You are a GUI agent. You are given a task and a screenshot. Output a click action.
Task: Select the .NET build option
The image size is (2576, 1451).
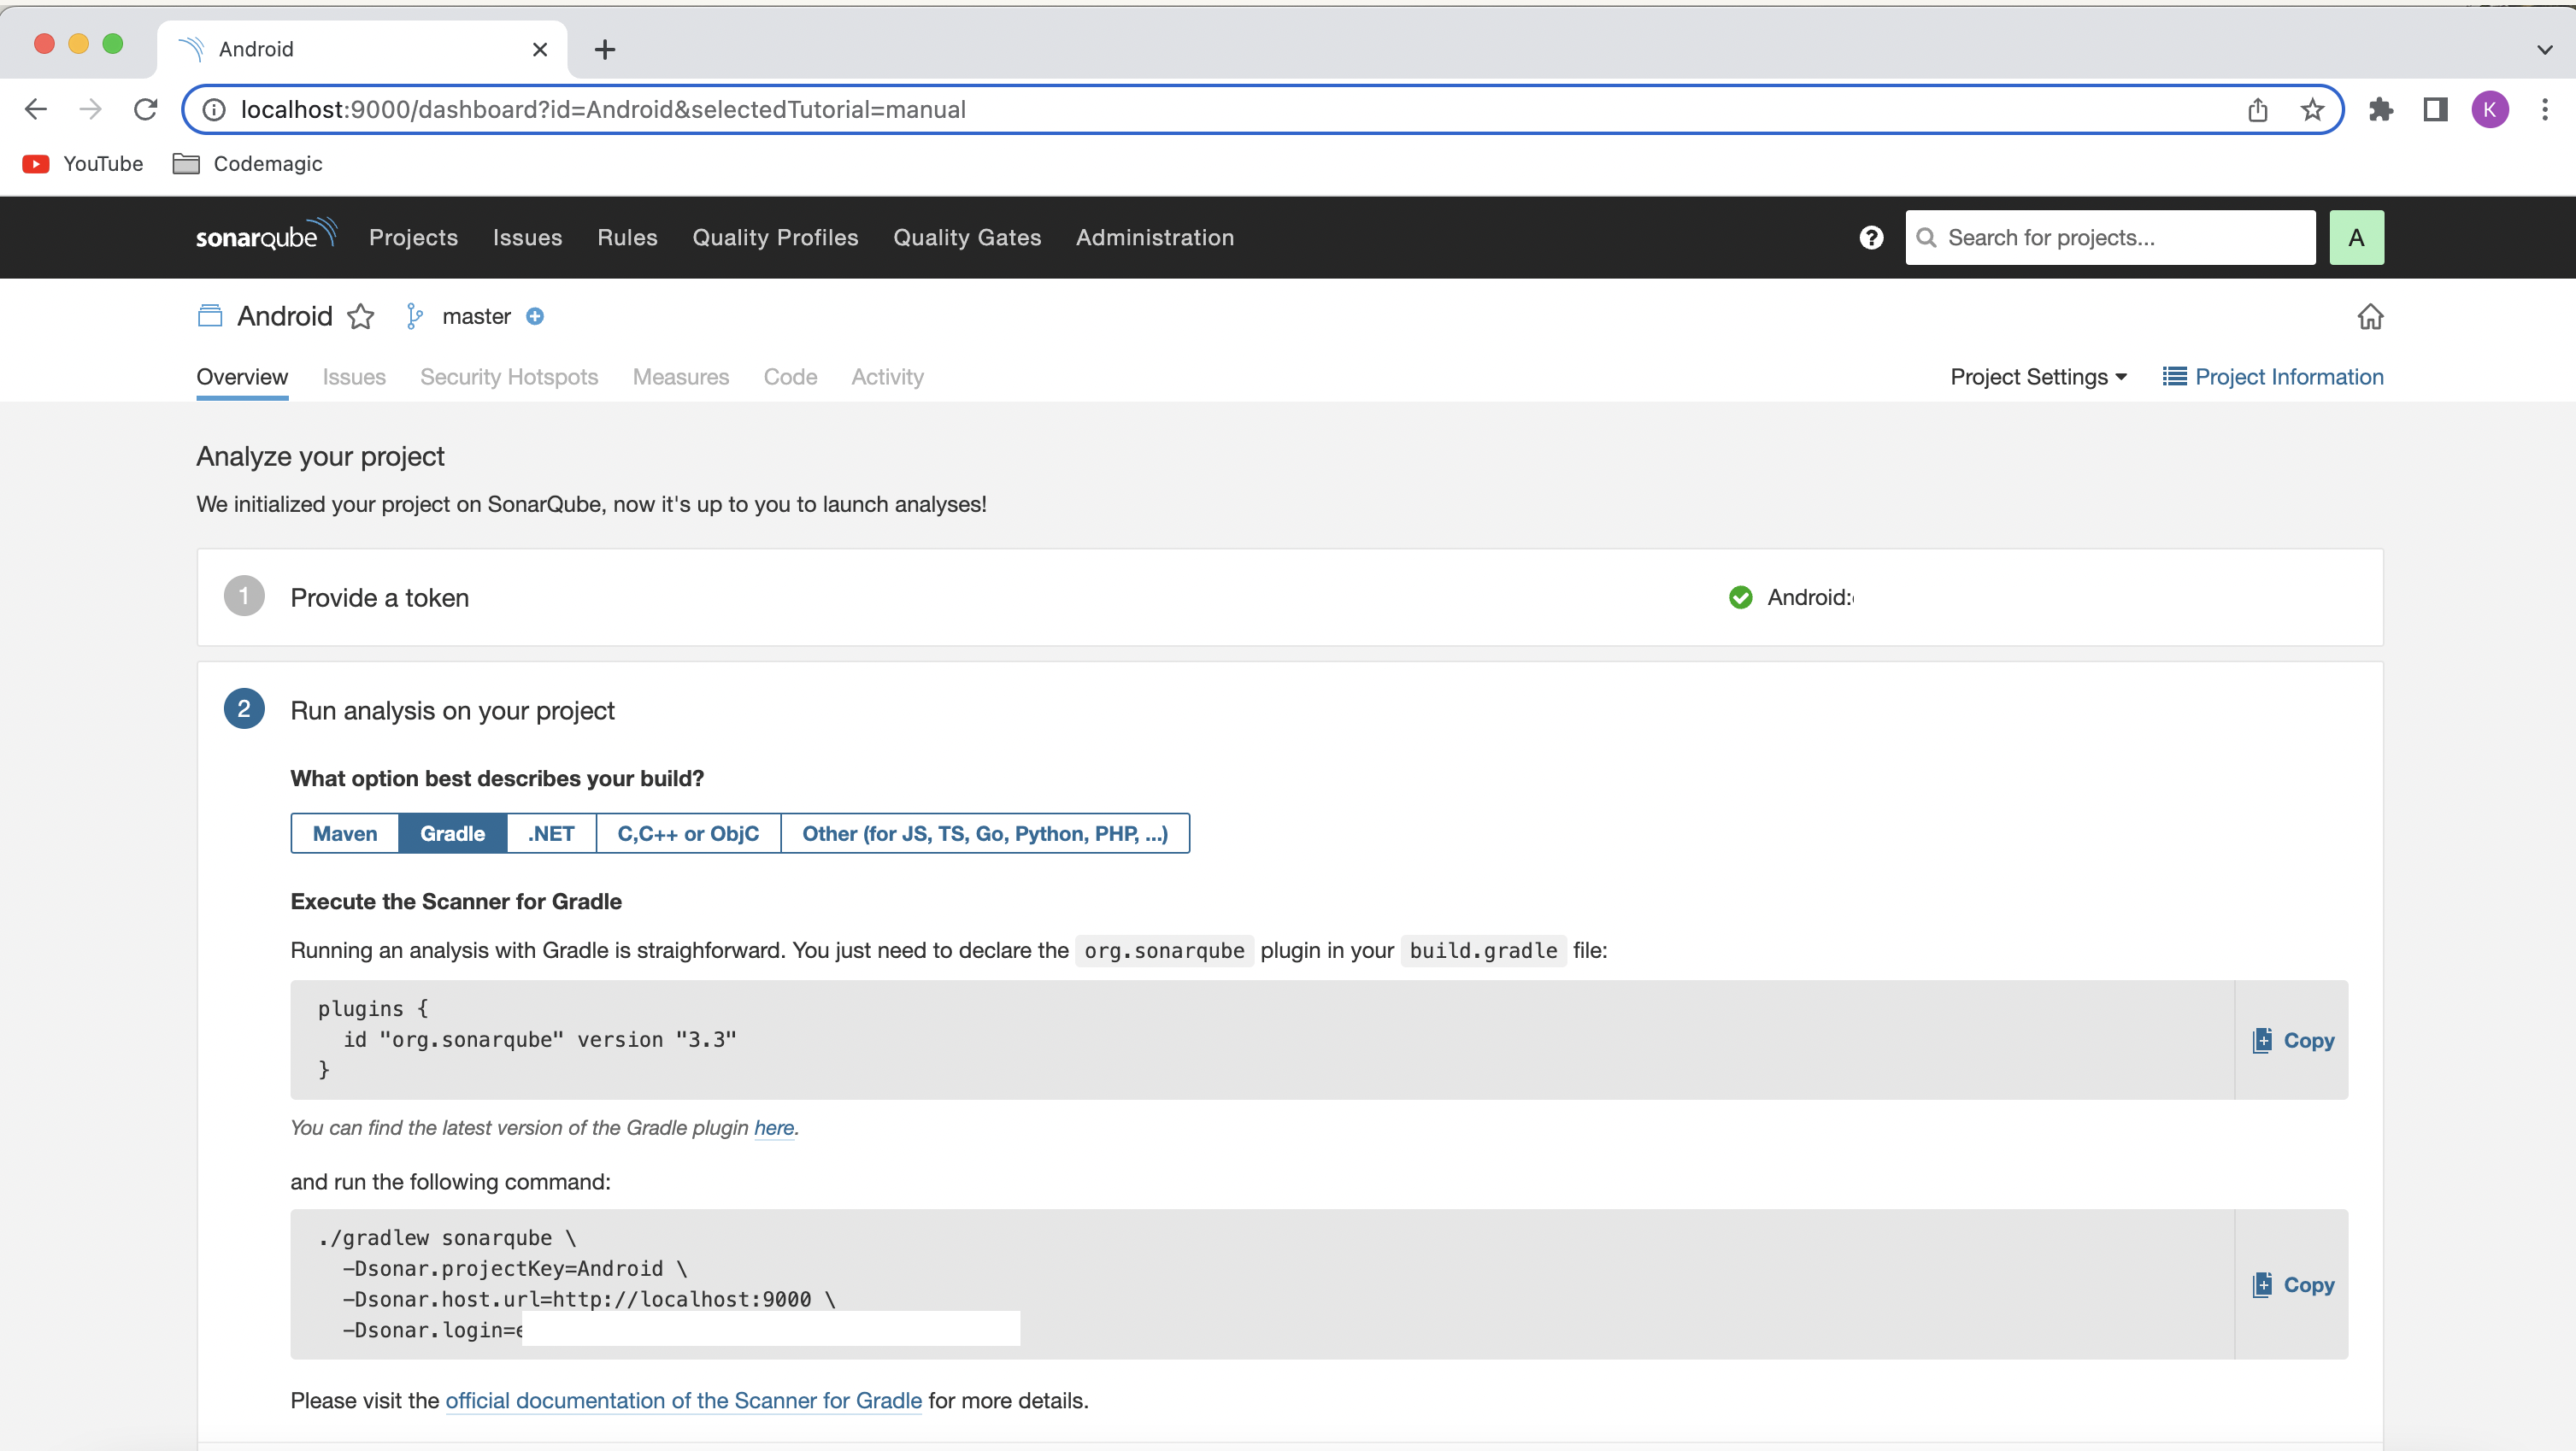pyautogui.click(x=551, y=833)
